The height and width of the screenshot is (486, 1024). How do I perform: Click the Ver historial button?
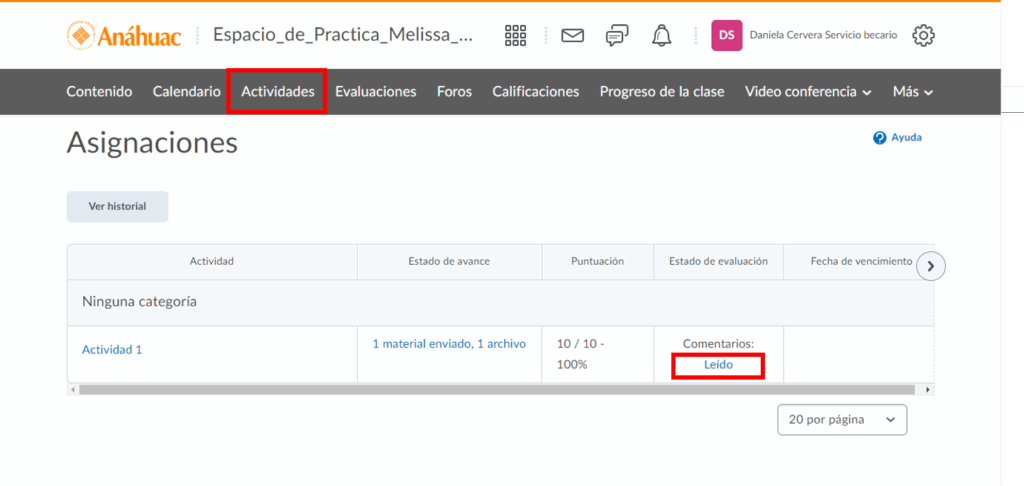[117, 206]
